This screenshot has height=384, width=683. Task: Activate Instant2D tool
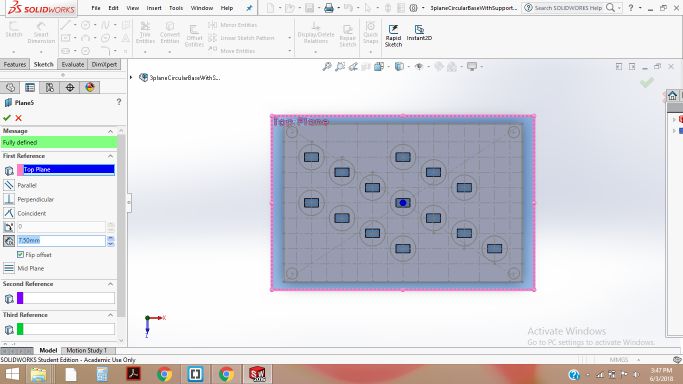point(419,33)
